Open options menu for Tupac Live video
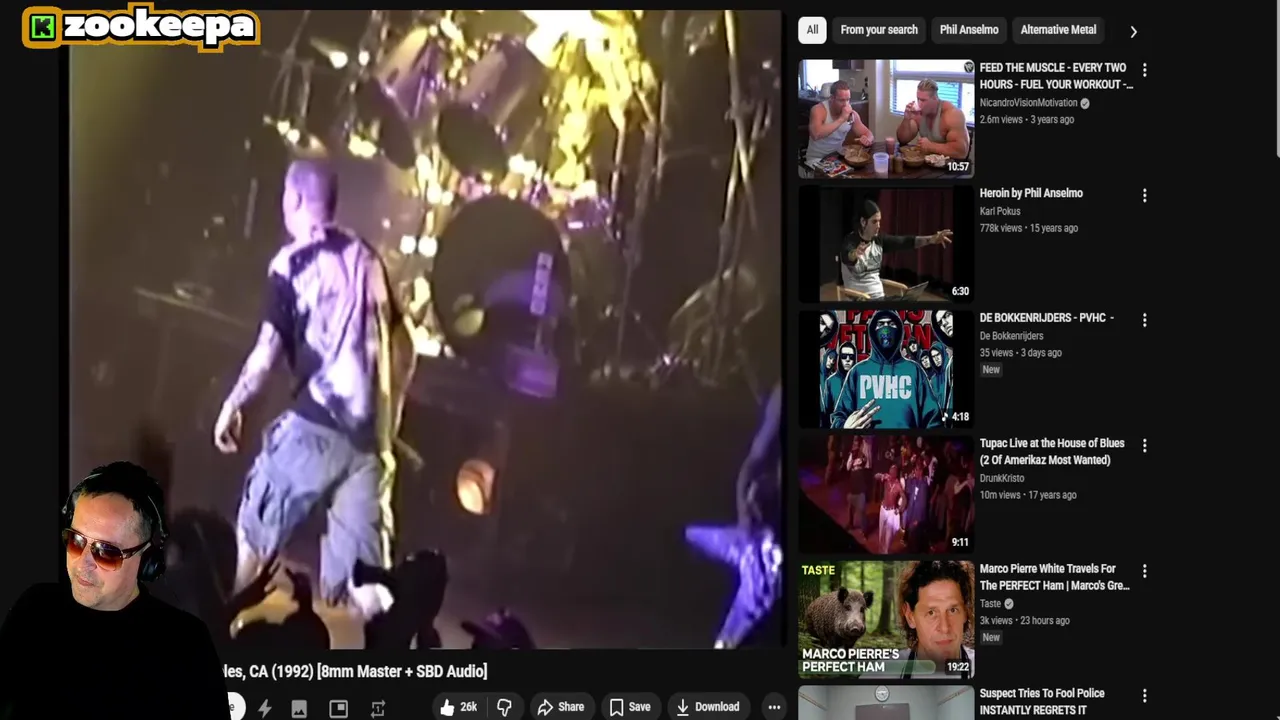 [1144, 445]
